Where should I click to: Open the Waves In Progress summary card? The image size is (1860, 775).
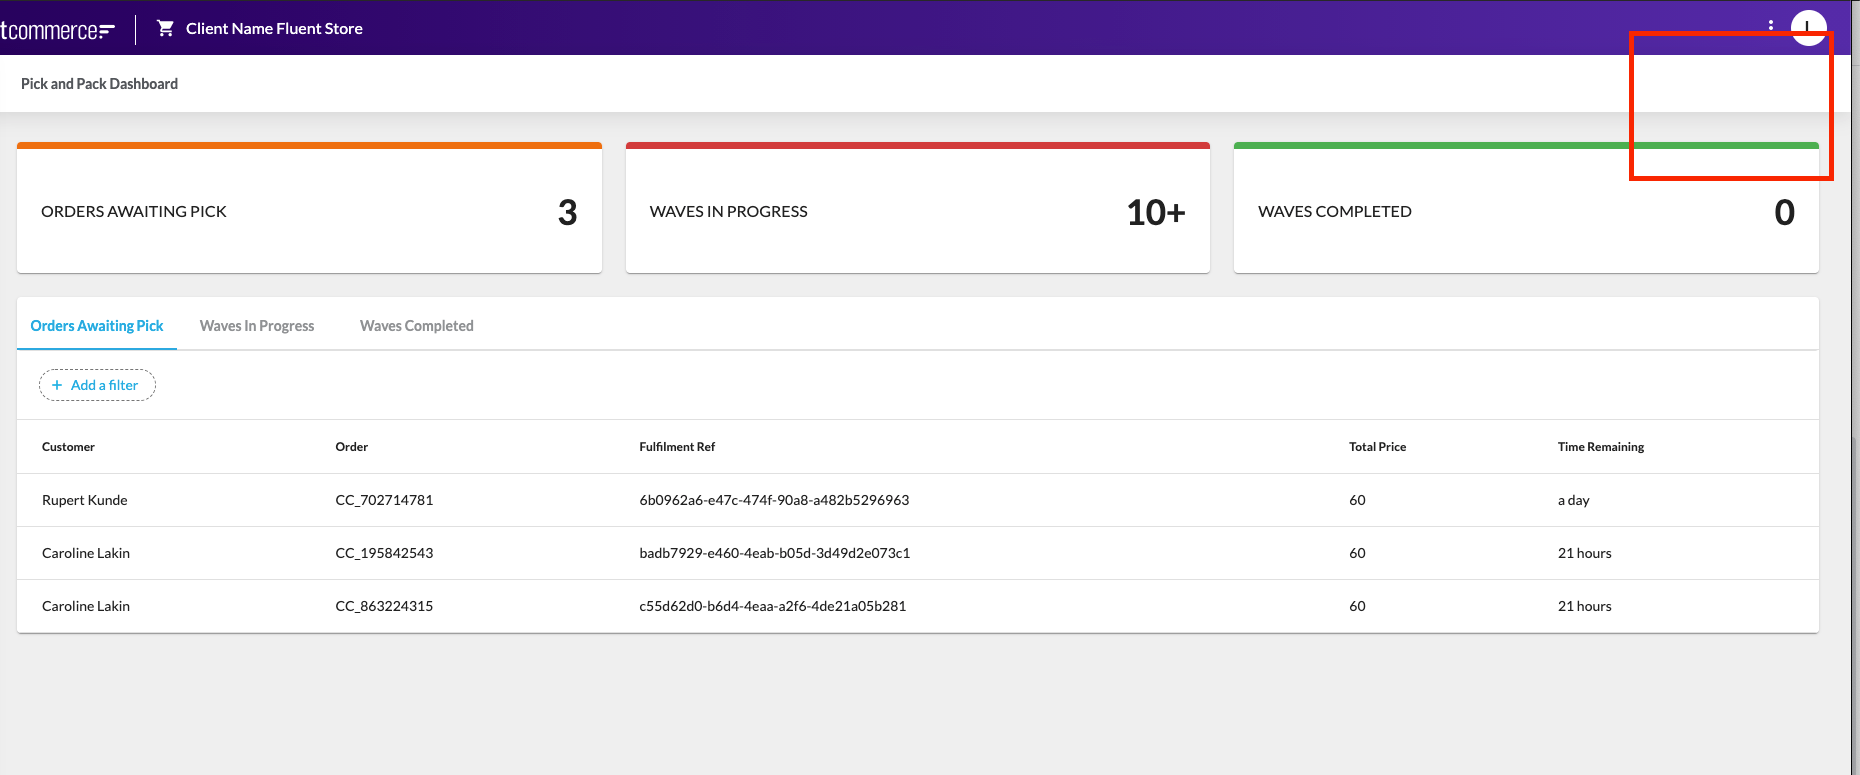click(x=917, y=211)
